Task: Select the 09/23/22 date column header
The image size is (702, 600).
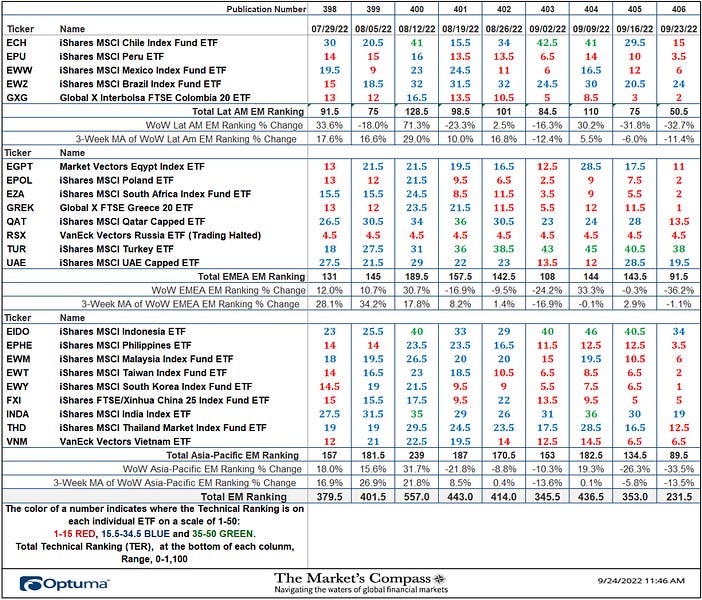Action: point(679,29)
